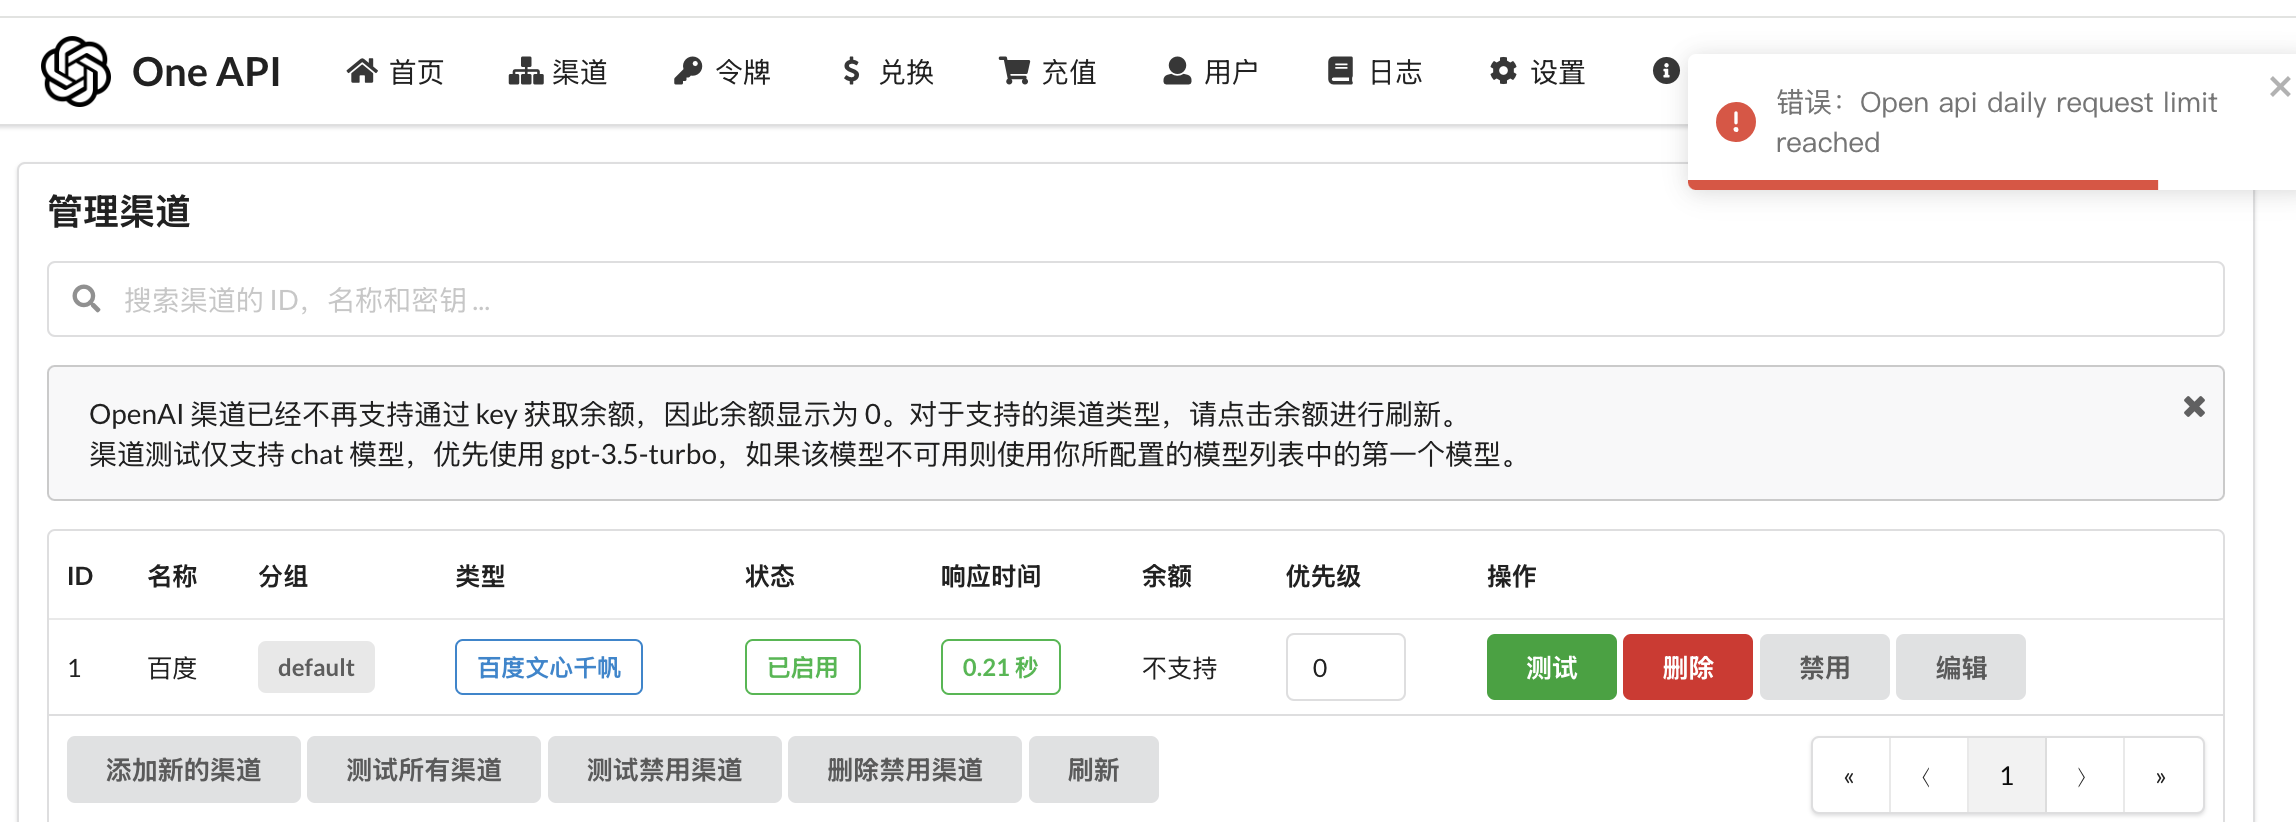Click the shopping cart 充值 icon
The image size is (2296, 822).
(1014, 71)
